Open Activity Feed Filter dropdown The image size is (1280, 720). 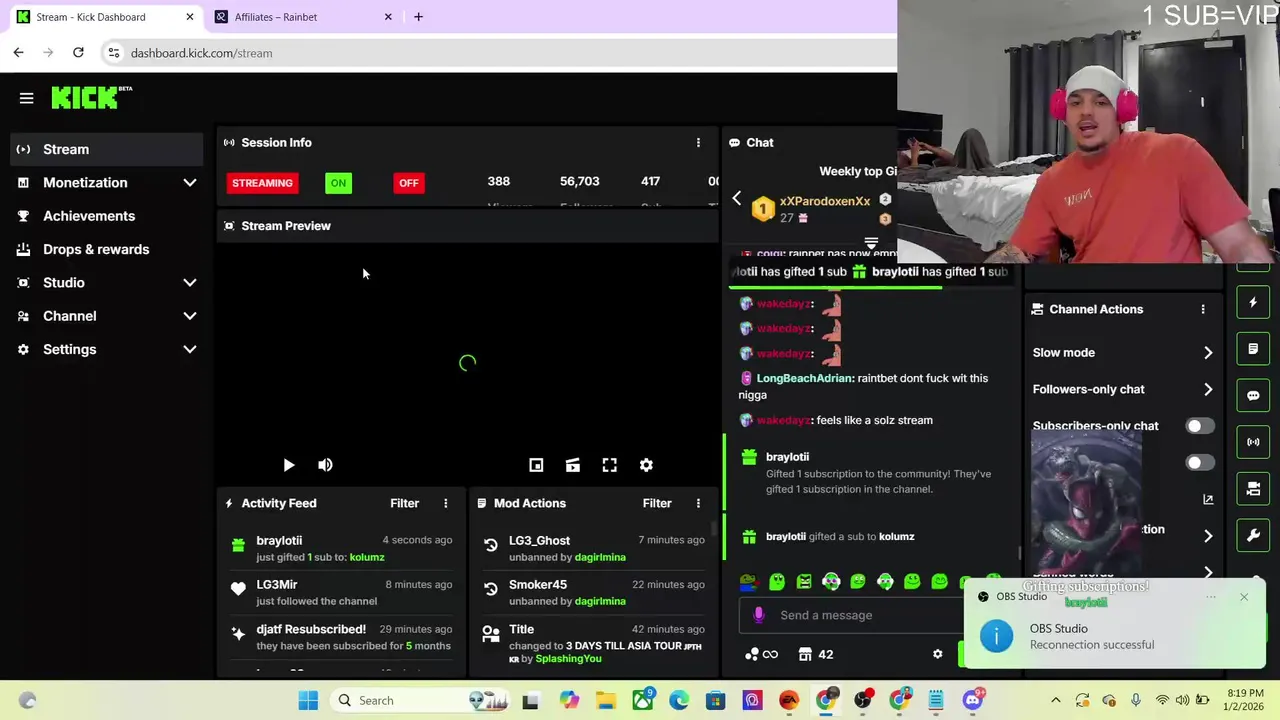tap(404, 503)
